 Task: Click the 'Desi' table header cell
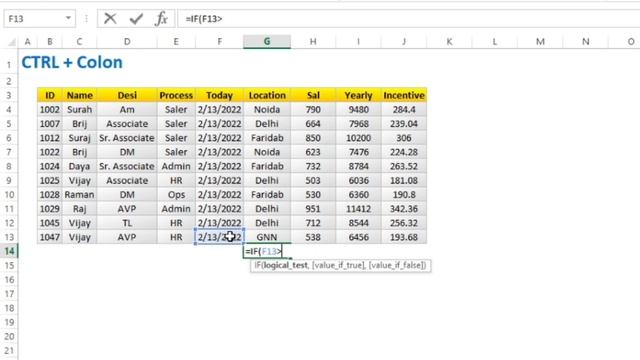[127, 95]
